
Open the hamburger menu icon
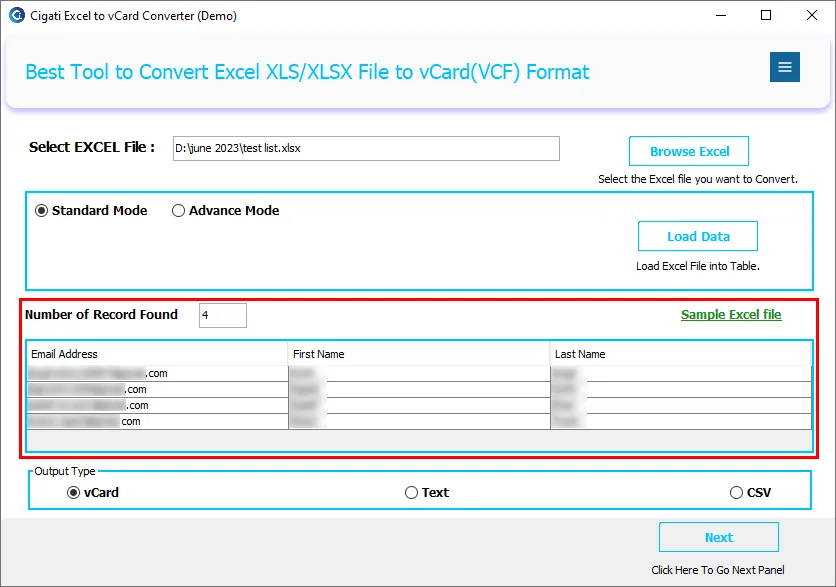point(784,67)
